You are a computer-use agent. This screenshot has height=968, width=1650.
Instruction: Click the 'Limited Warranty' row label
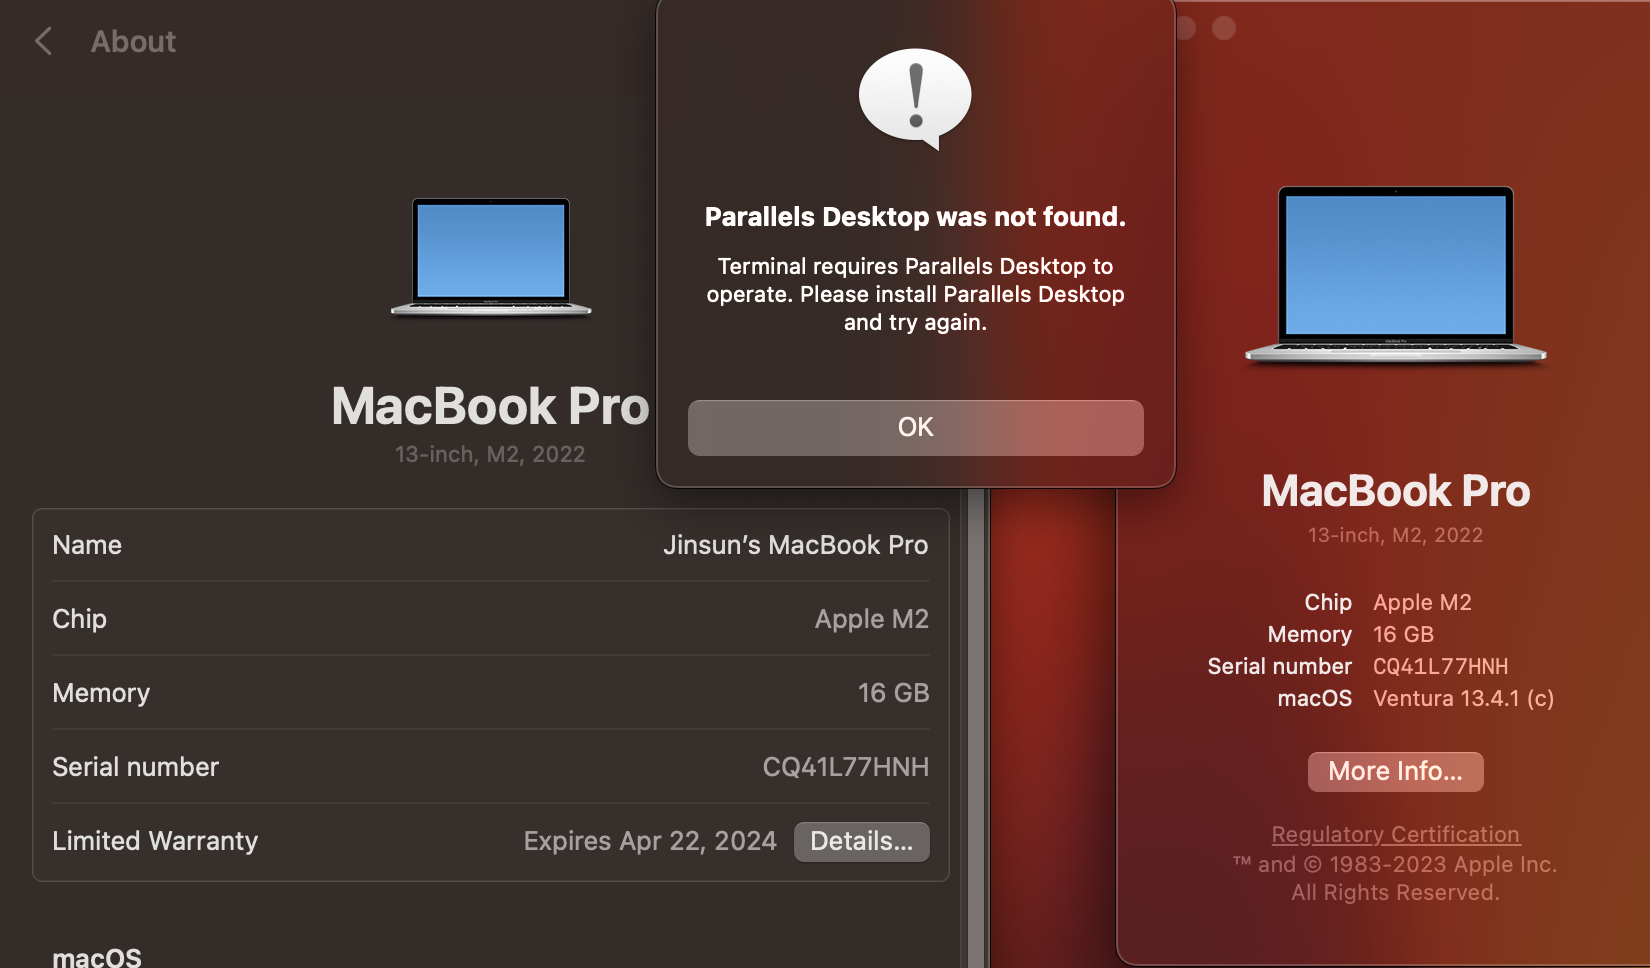coord(155,841)
